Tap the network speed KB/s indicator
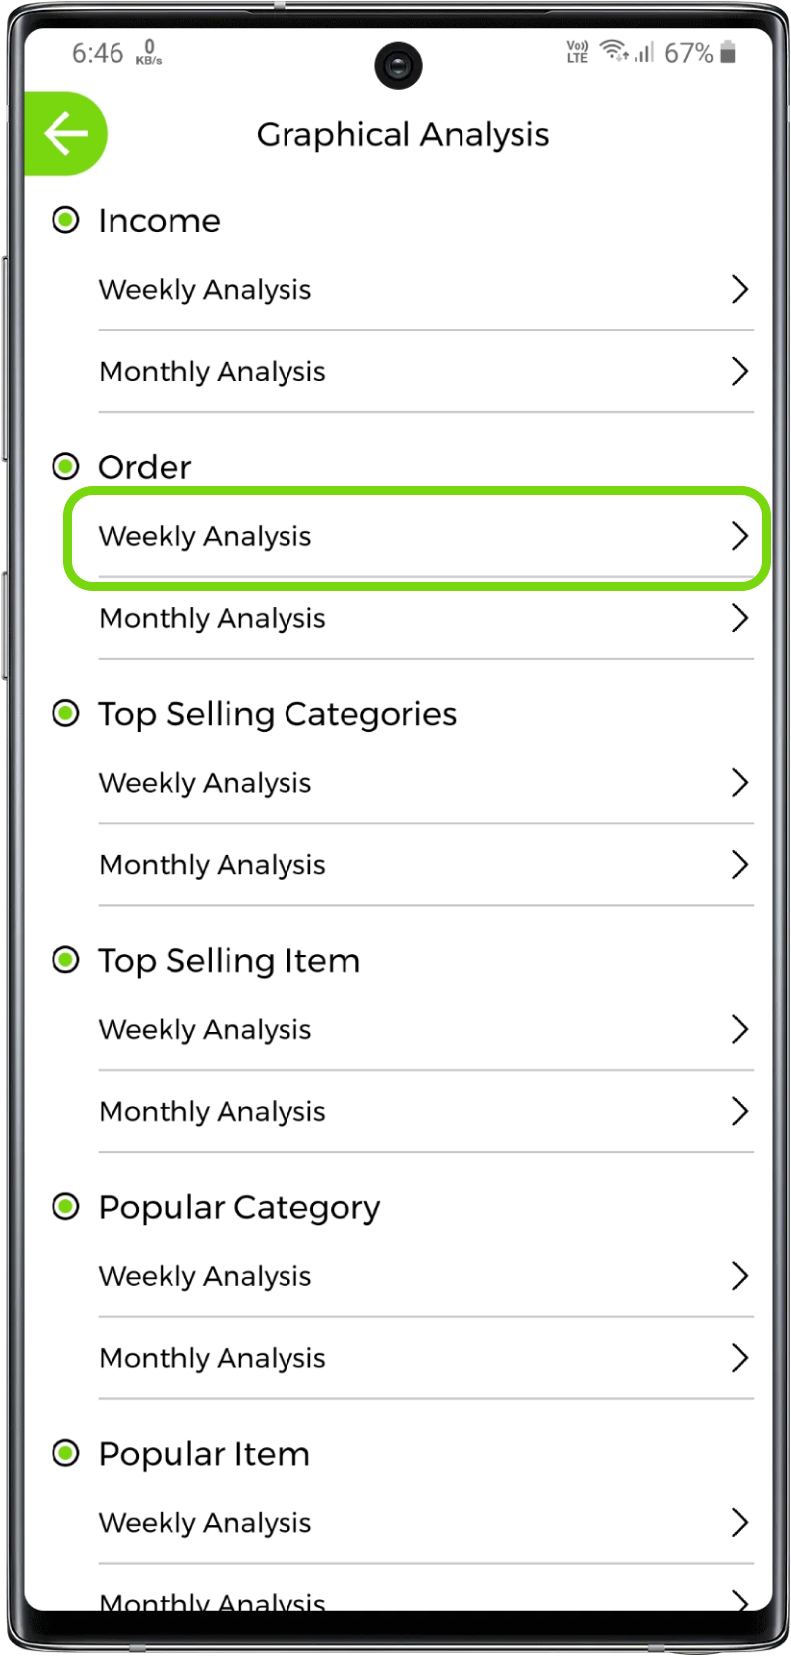This screenshot has width=791, height=1656. (x=149, y=53)
